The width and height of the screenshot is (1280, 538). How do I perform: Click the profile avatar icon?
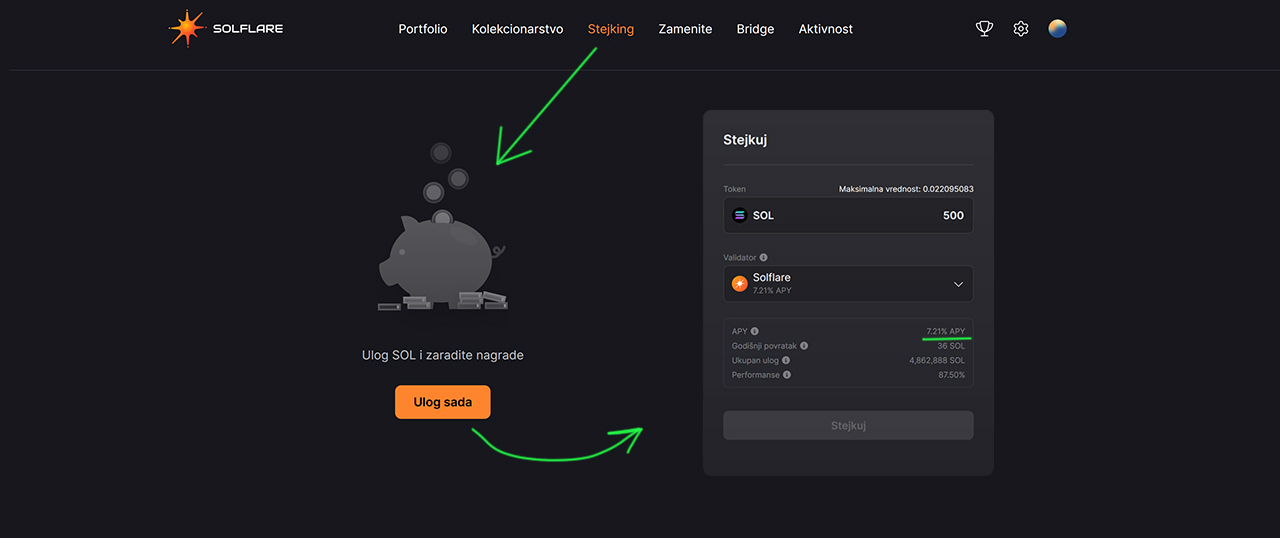1057,29
